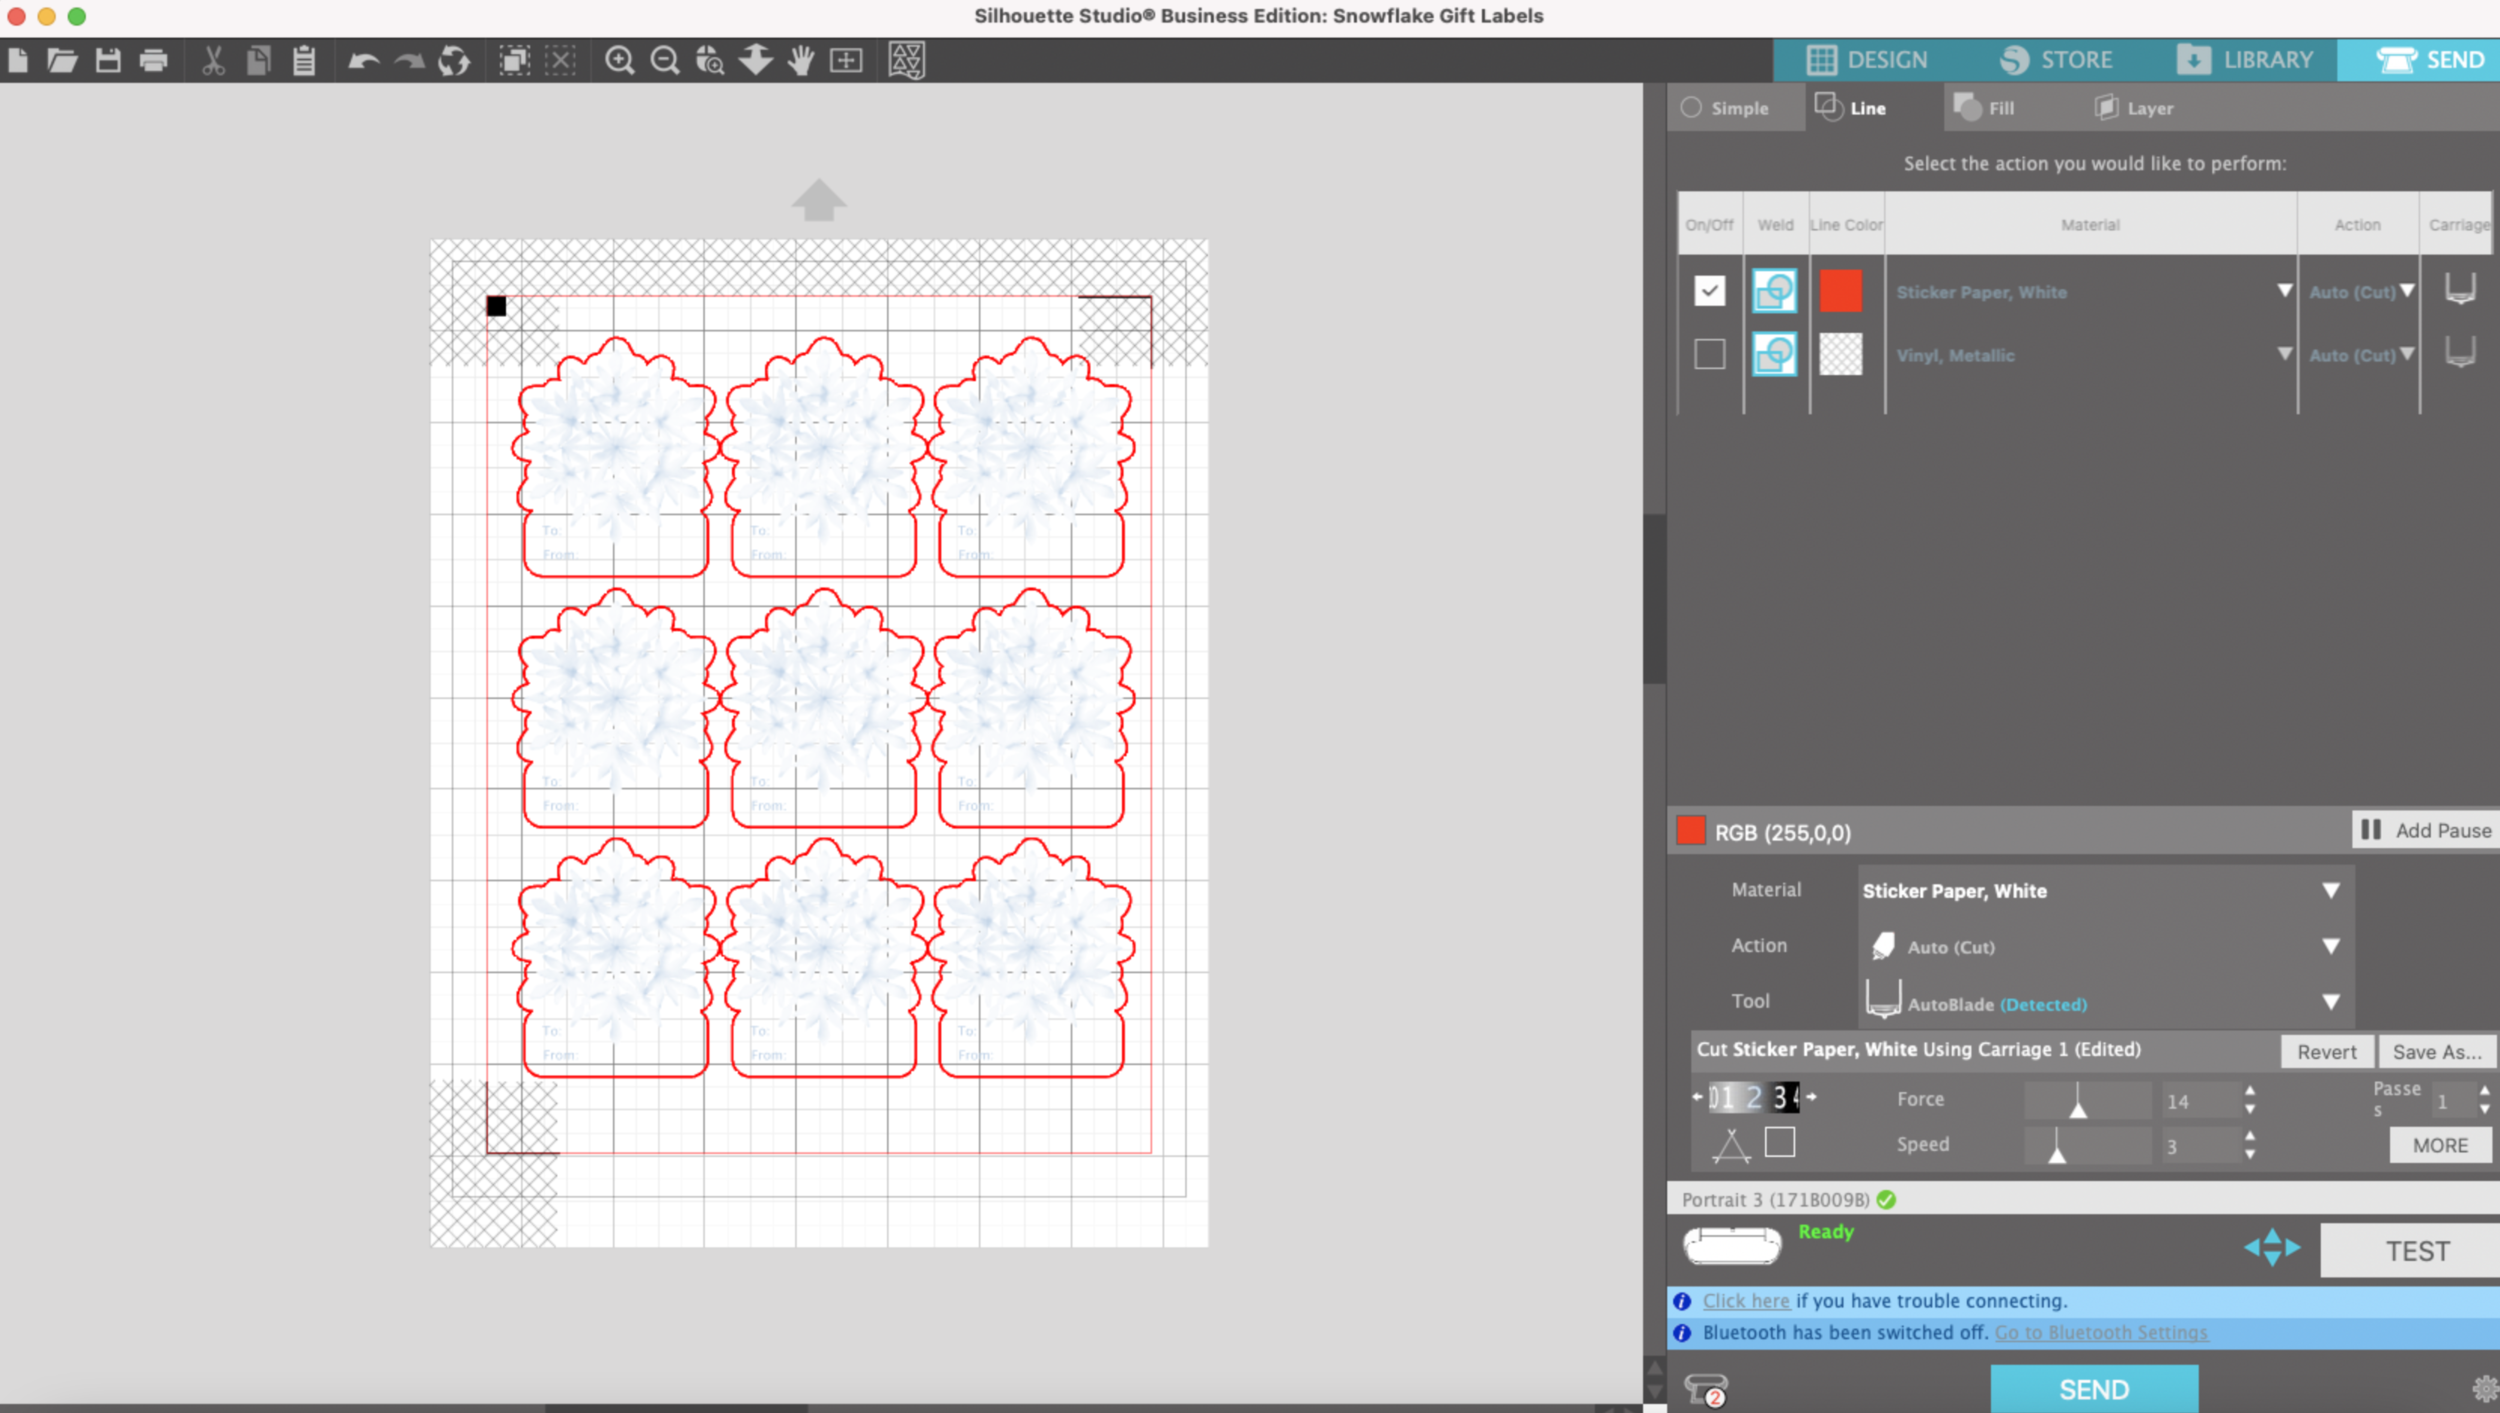Click the Force slider handle
Image resolution: width=2500 pixels, height=1413 pixels.
(x=2078, y=1107)
